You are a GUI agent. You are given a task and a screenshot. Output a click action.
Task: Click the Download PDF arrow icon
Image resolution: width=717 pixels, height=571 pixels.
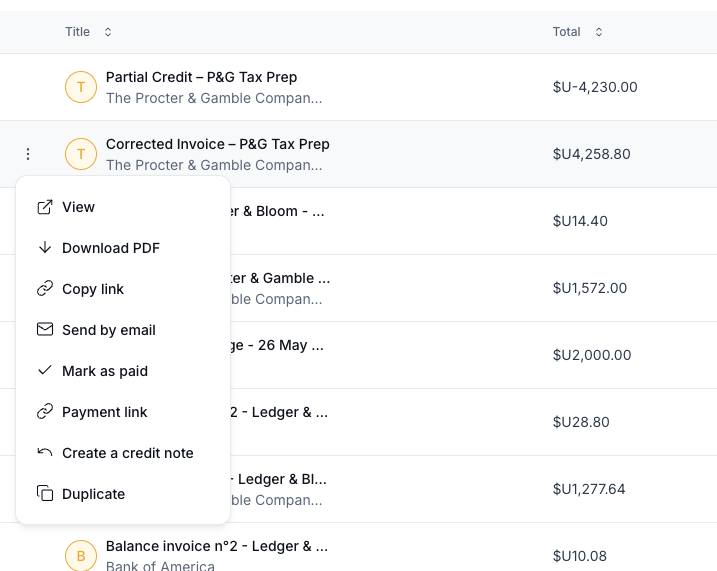[45, 247]
